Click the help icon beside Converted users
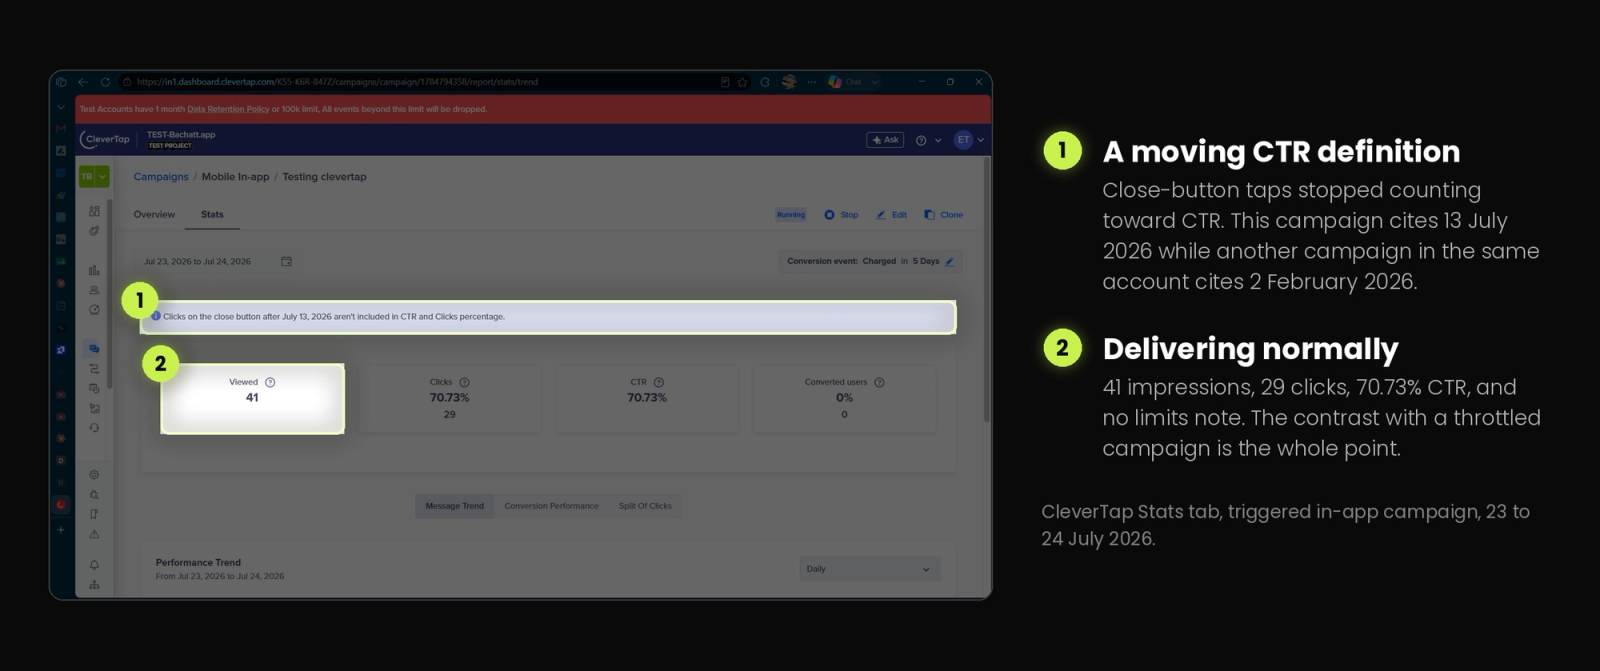This screenshot has height=671, width=1600. click(x=879, y=382)
